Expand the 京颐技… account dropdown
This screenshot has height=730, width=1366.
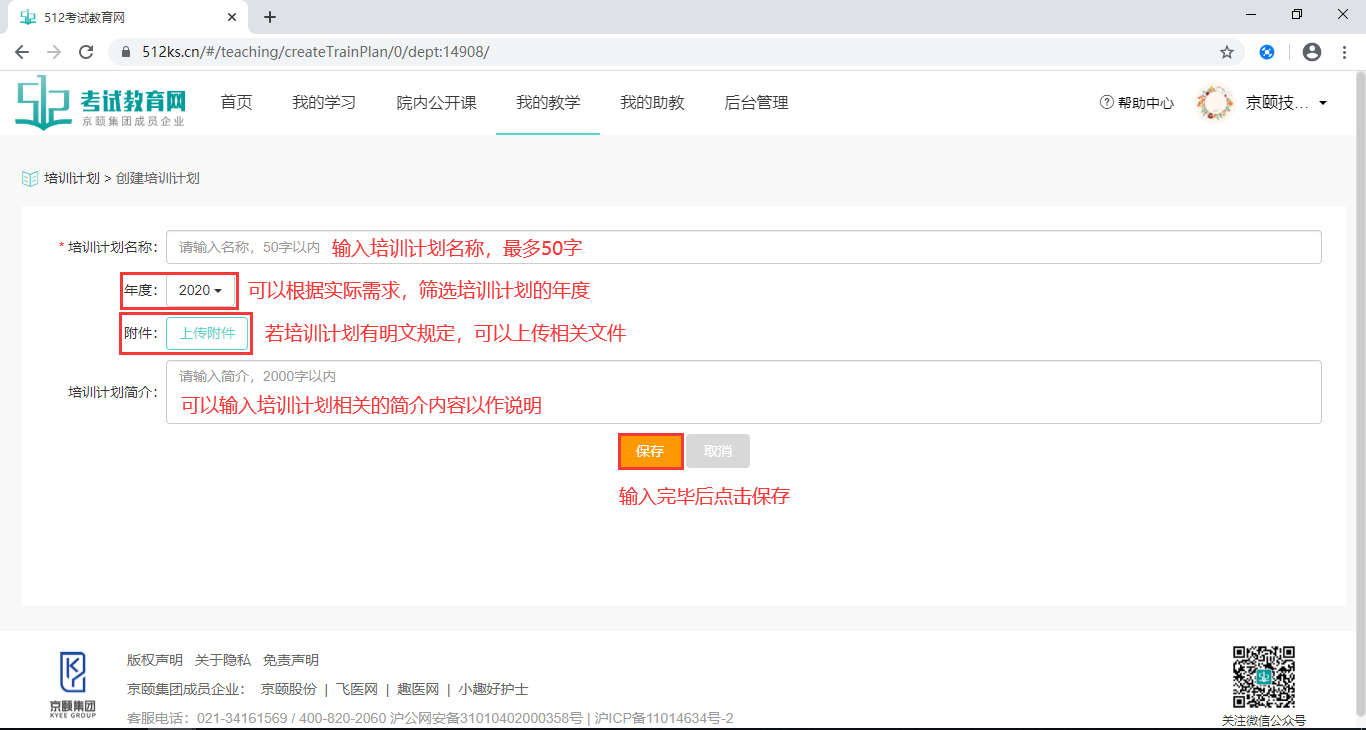tap(1286, 102)
